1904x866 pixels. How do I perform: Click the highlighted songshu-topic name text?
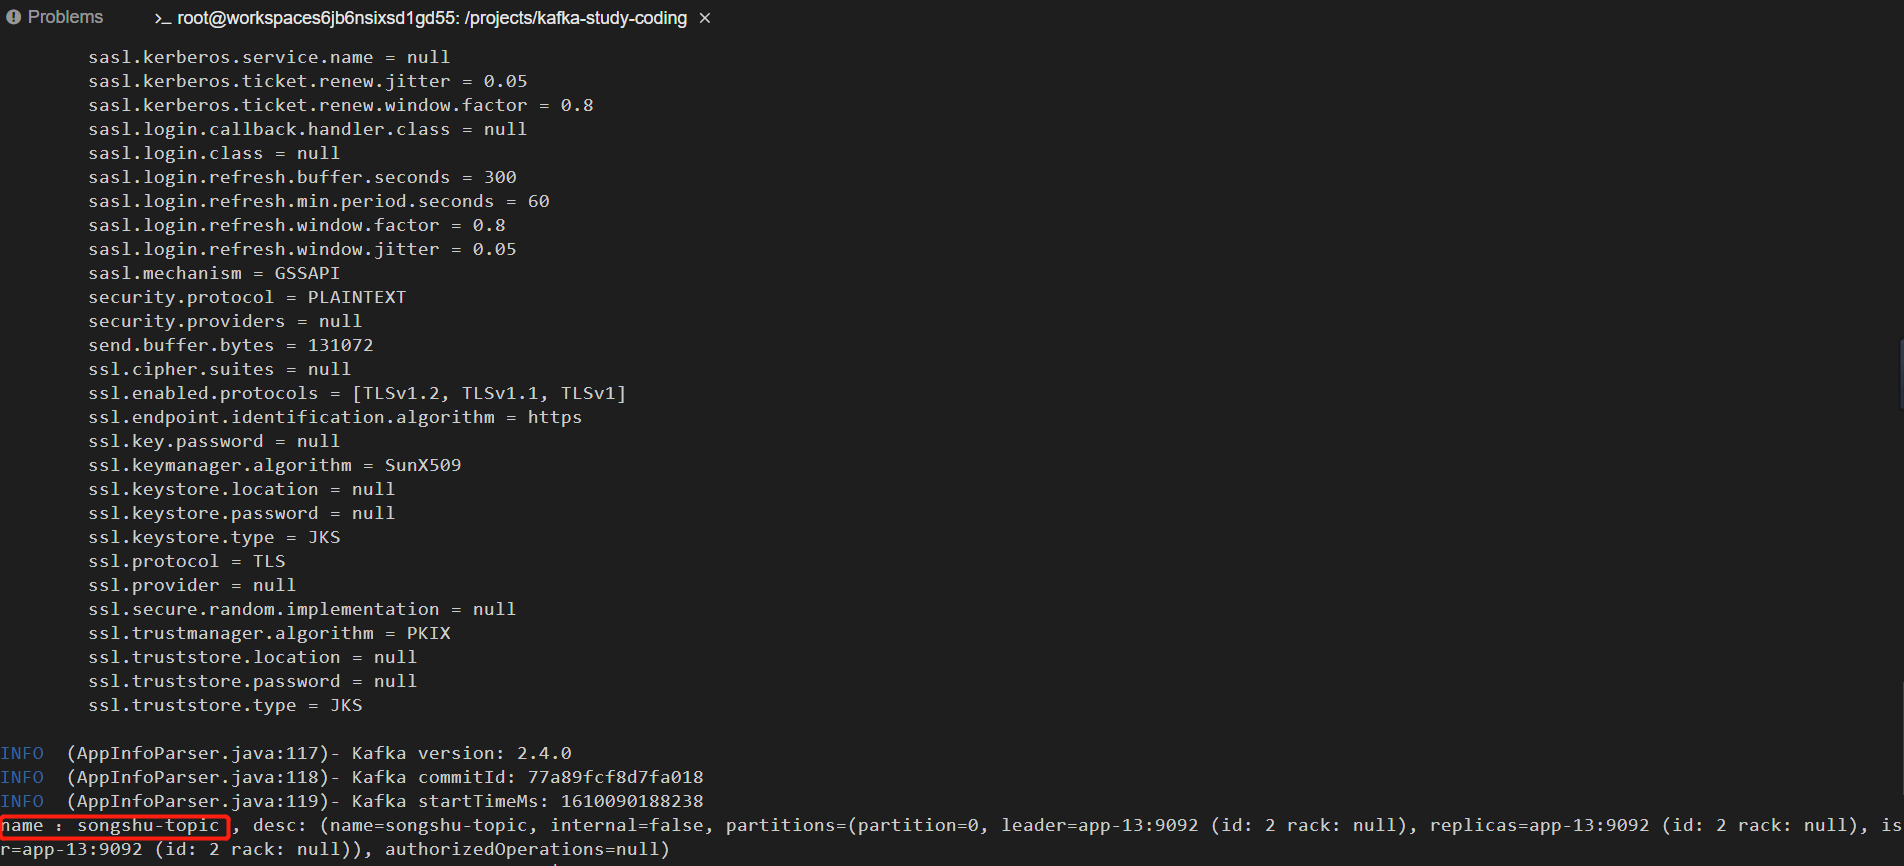click(x=115, y=826)
